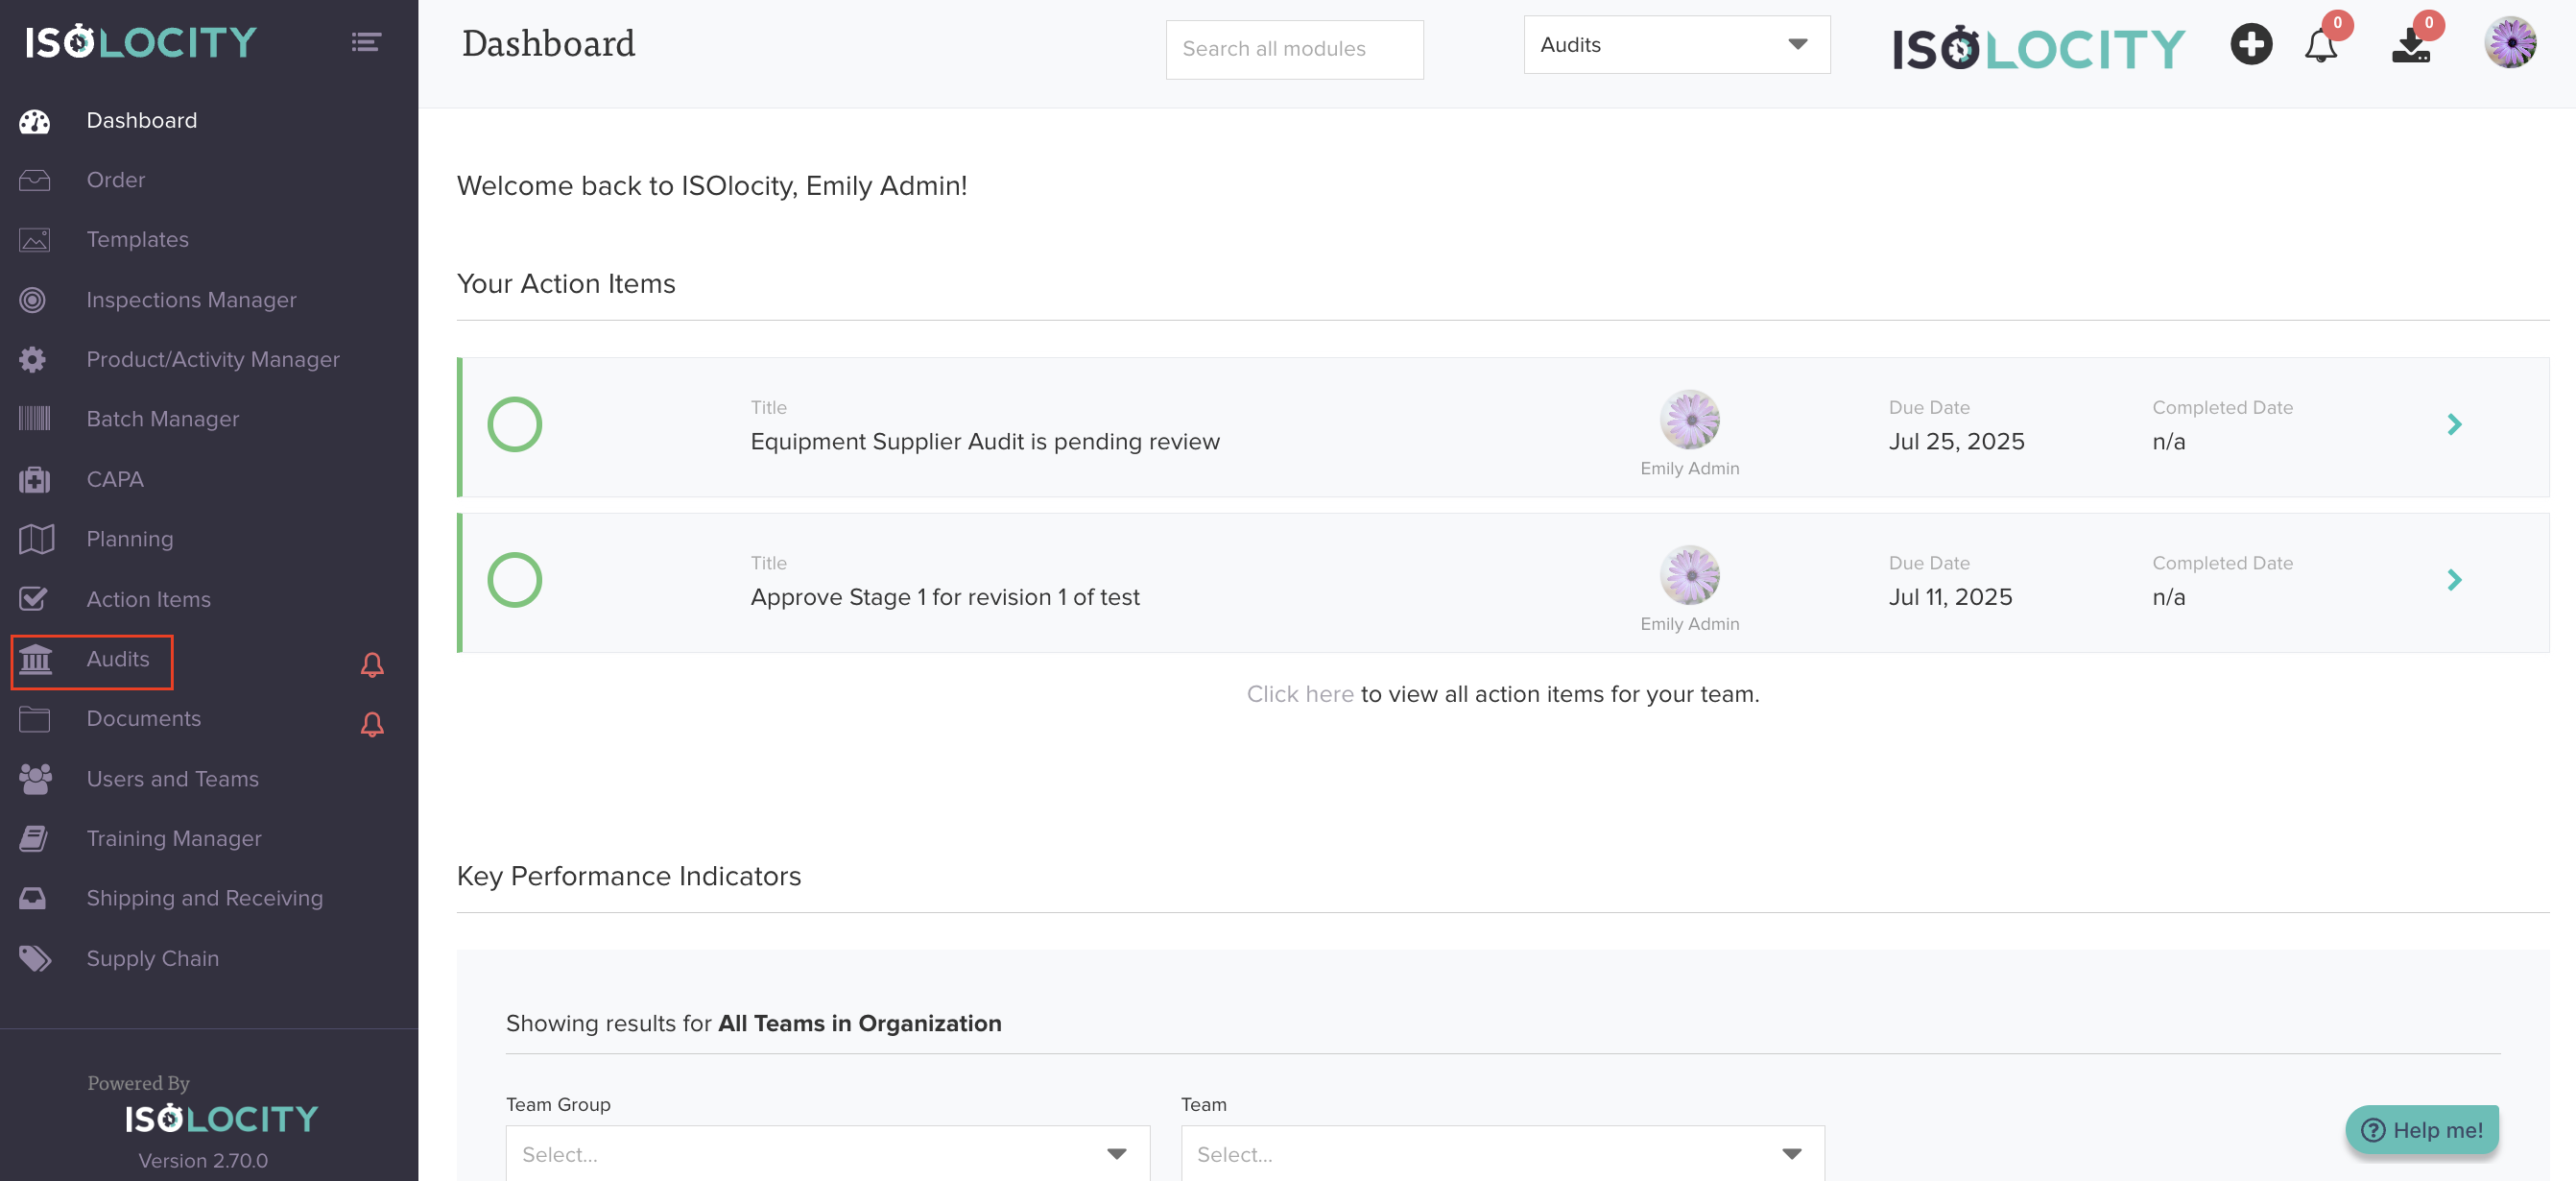Viewport: 2576px width, 1181px height.
Task: Open the notifications bell in top bar
Action: coord(2320,46)
